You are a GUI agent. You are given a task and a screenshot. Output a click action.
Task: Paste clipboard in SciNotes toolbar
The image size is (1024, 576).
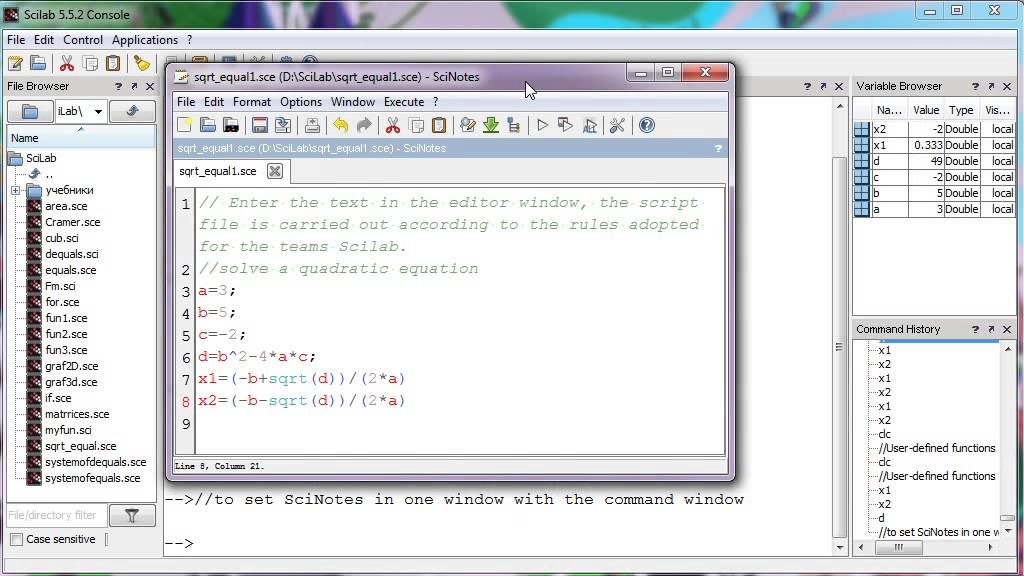pyautogui.click(x=439, y=125)
